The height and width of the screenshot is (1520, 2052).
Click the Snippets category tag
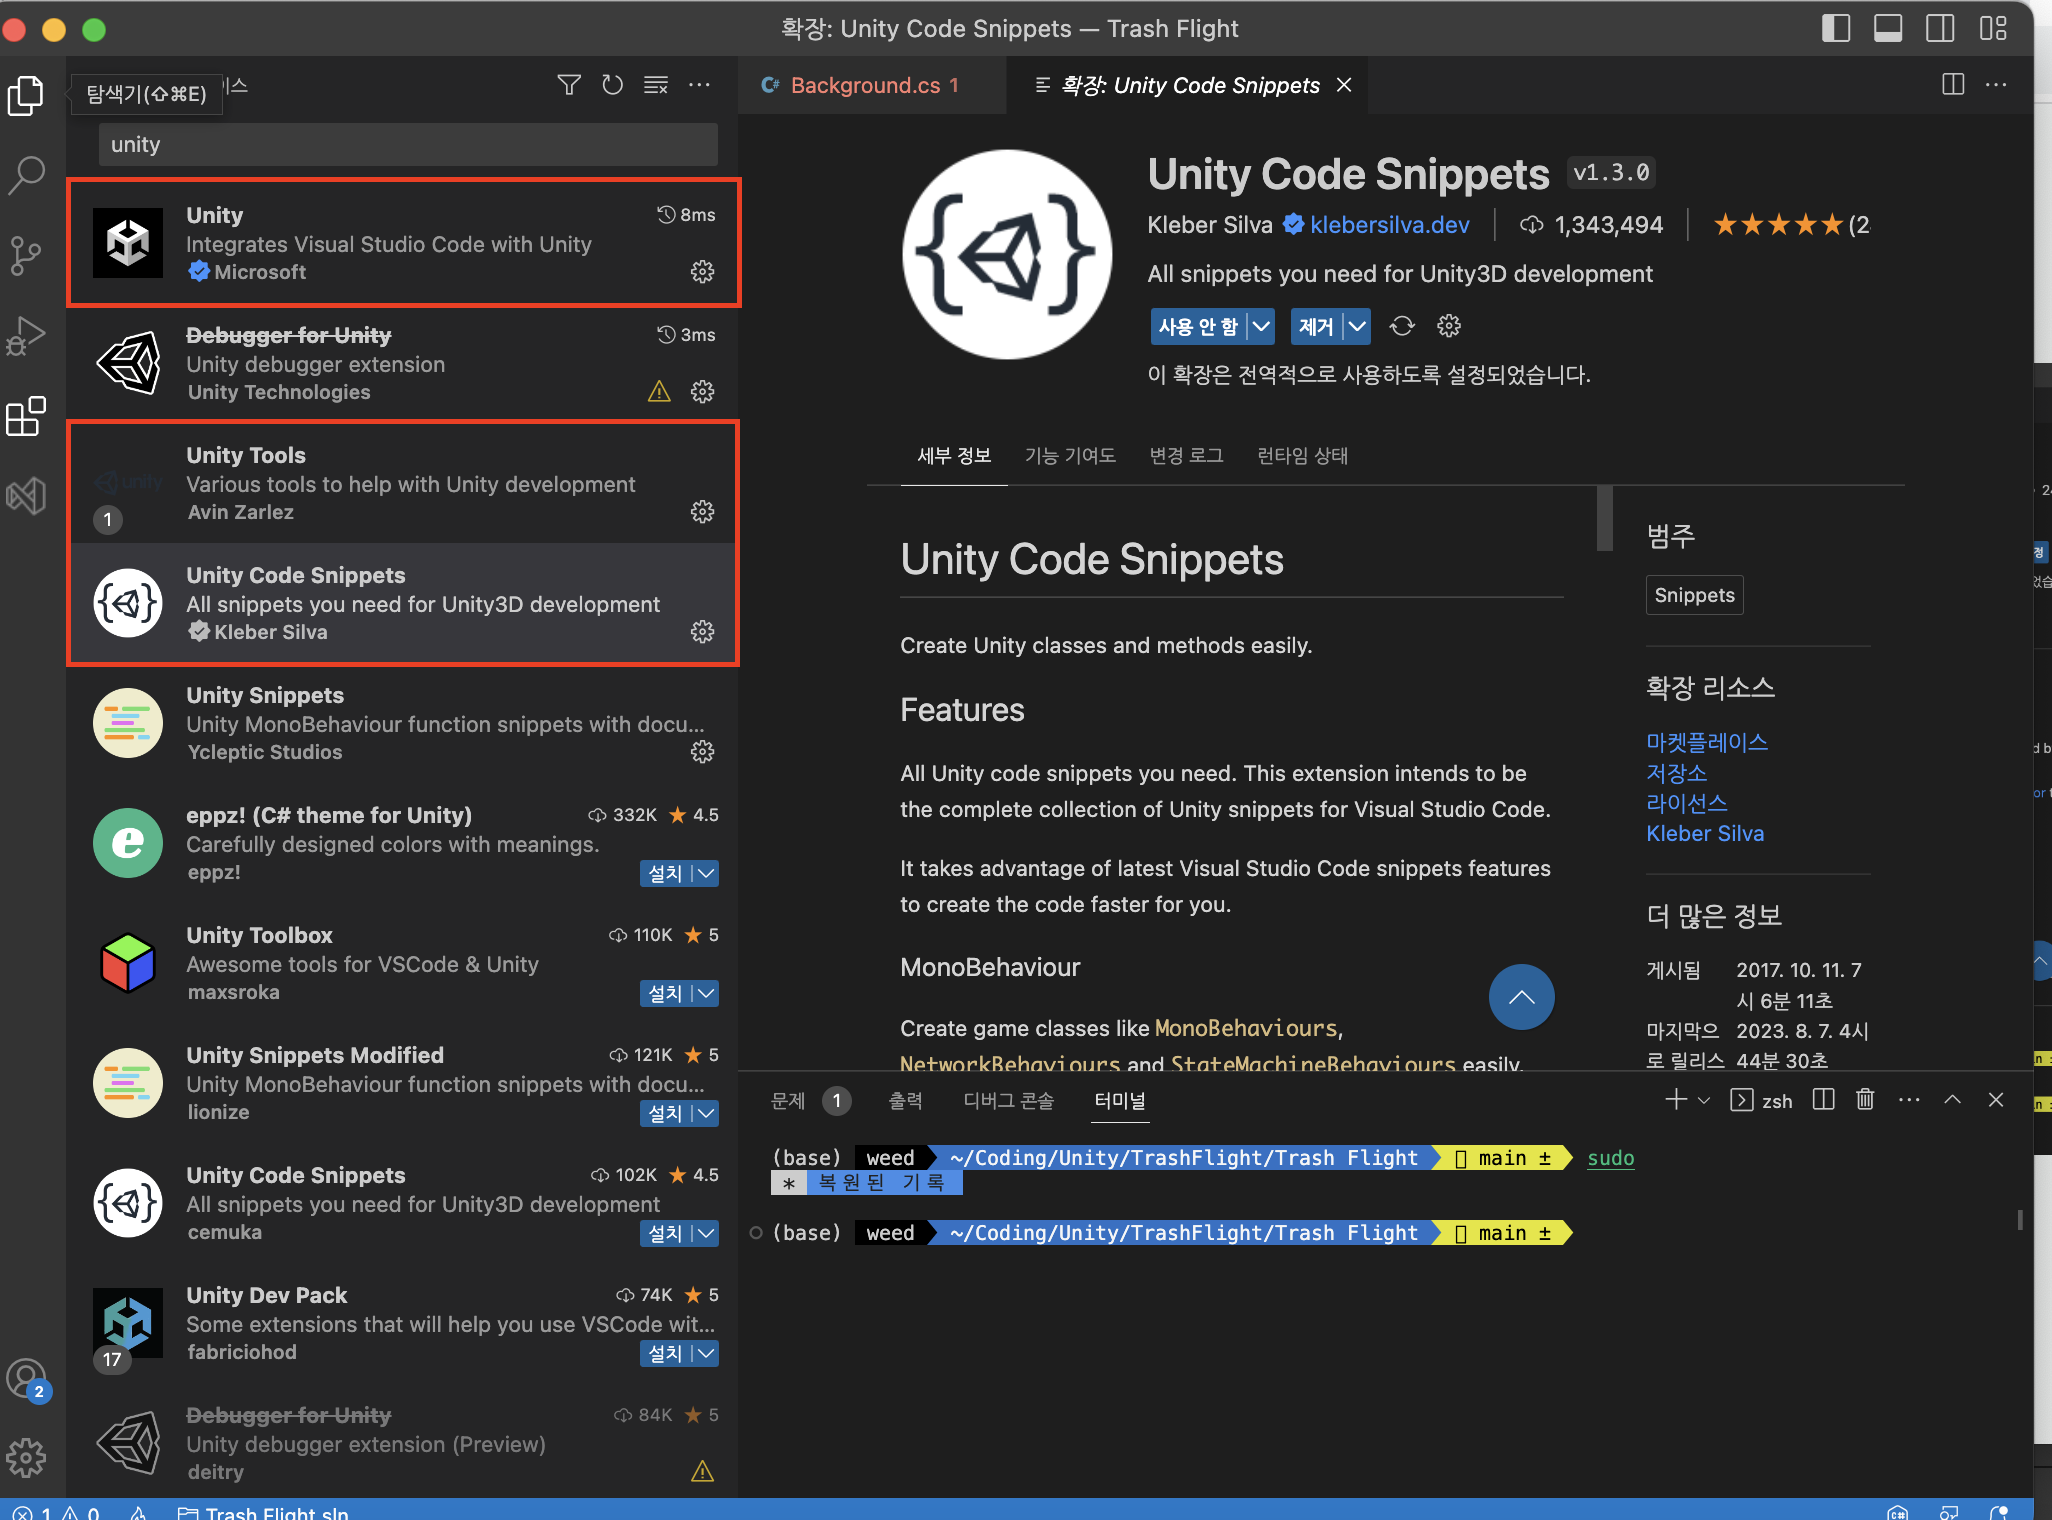point(1694,595)
